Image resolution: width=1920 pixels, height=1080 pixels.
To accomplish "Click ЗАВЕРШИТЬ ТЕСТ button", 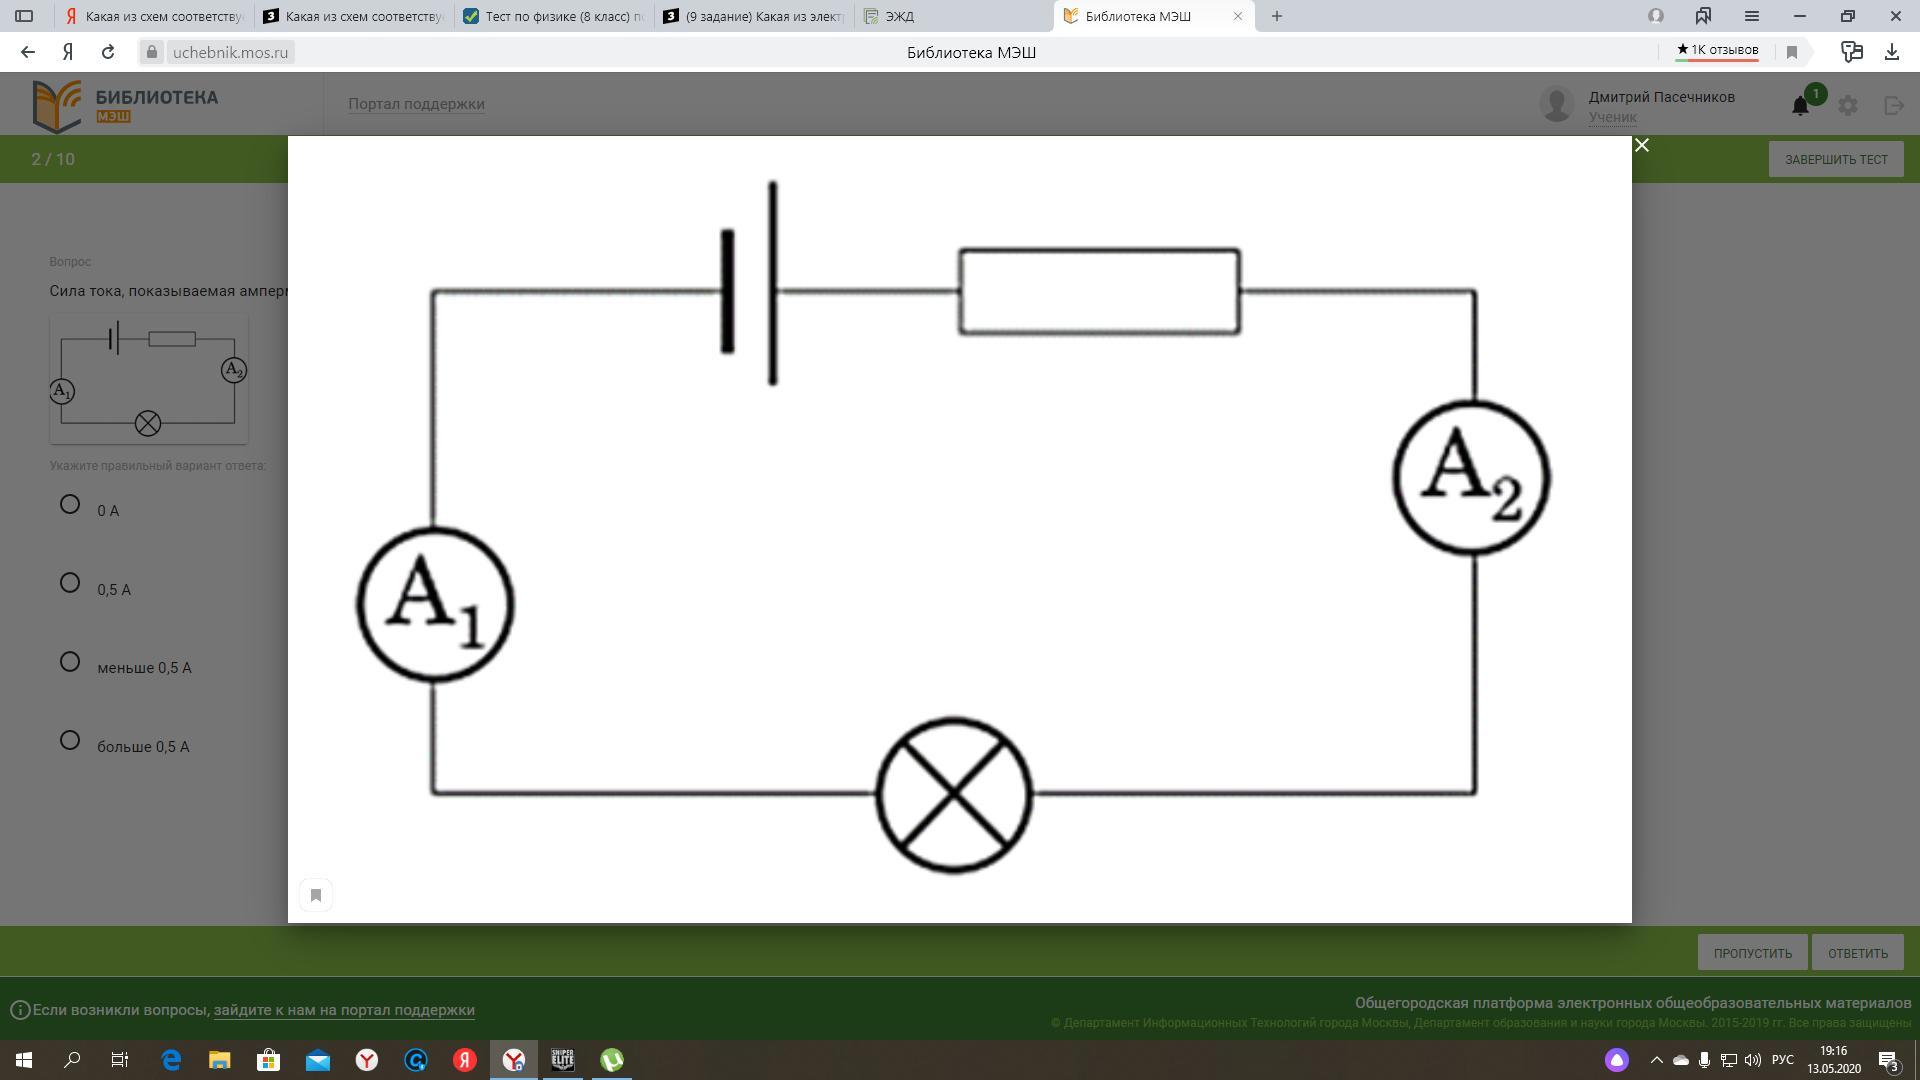I will point(1835,160).
